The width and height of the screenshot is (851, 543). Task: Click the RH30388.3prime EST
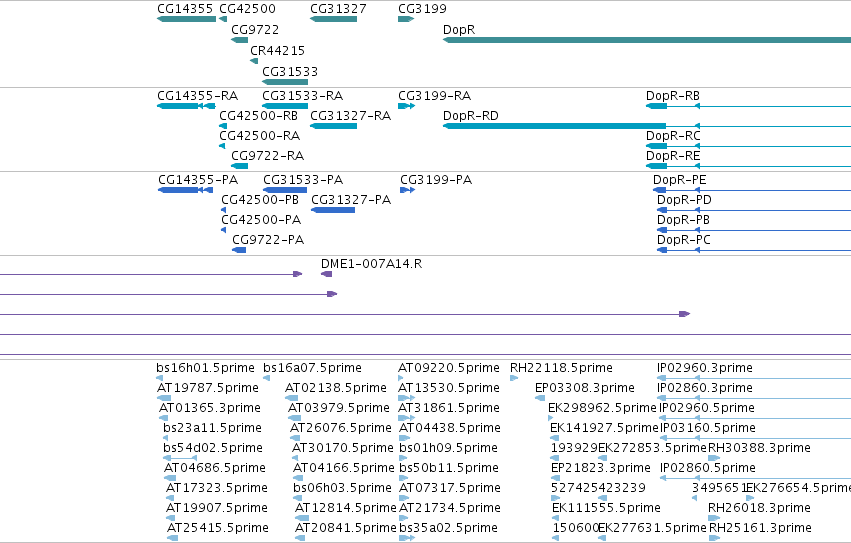pos(714,458)
